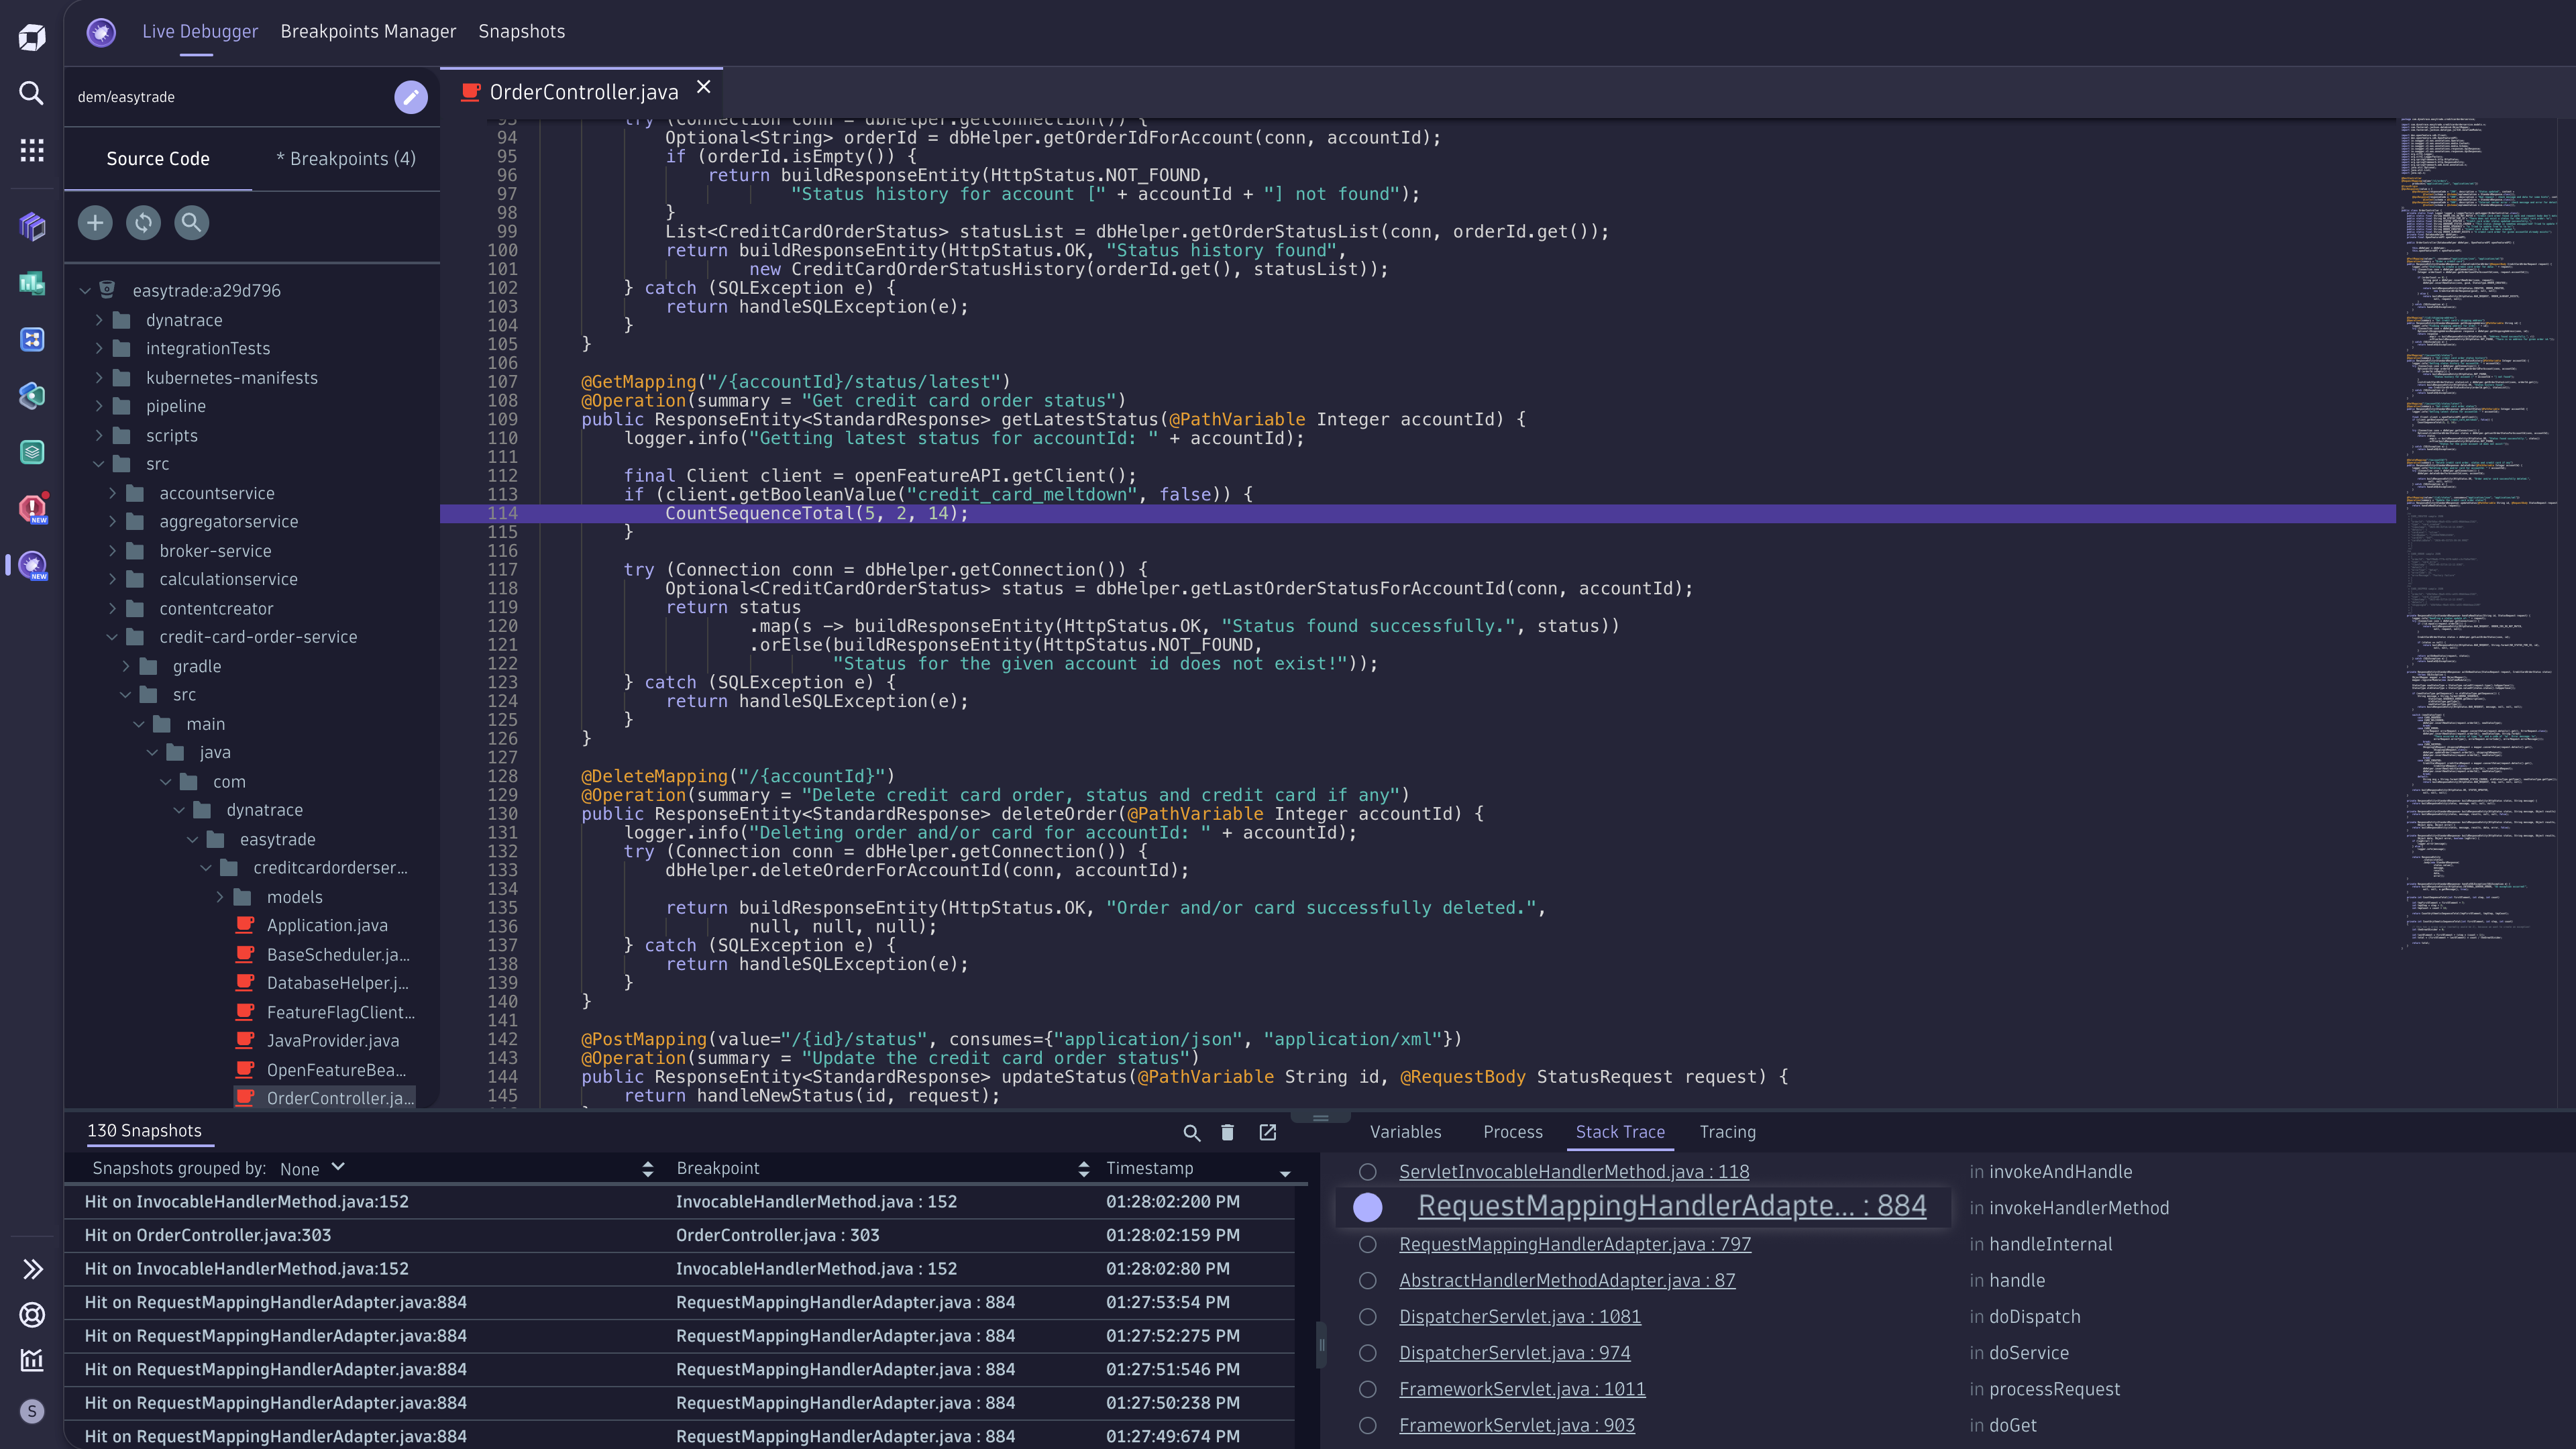
Task: Select the snapshot row 'Hit on OrderController.java:303'
Action: click(x=207, y=1235)
